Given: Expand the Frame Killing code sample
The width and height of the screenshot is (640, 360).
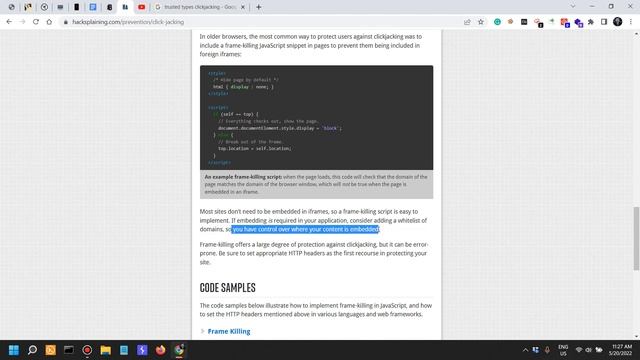Looking at the screenshot, I should (202, 331).
